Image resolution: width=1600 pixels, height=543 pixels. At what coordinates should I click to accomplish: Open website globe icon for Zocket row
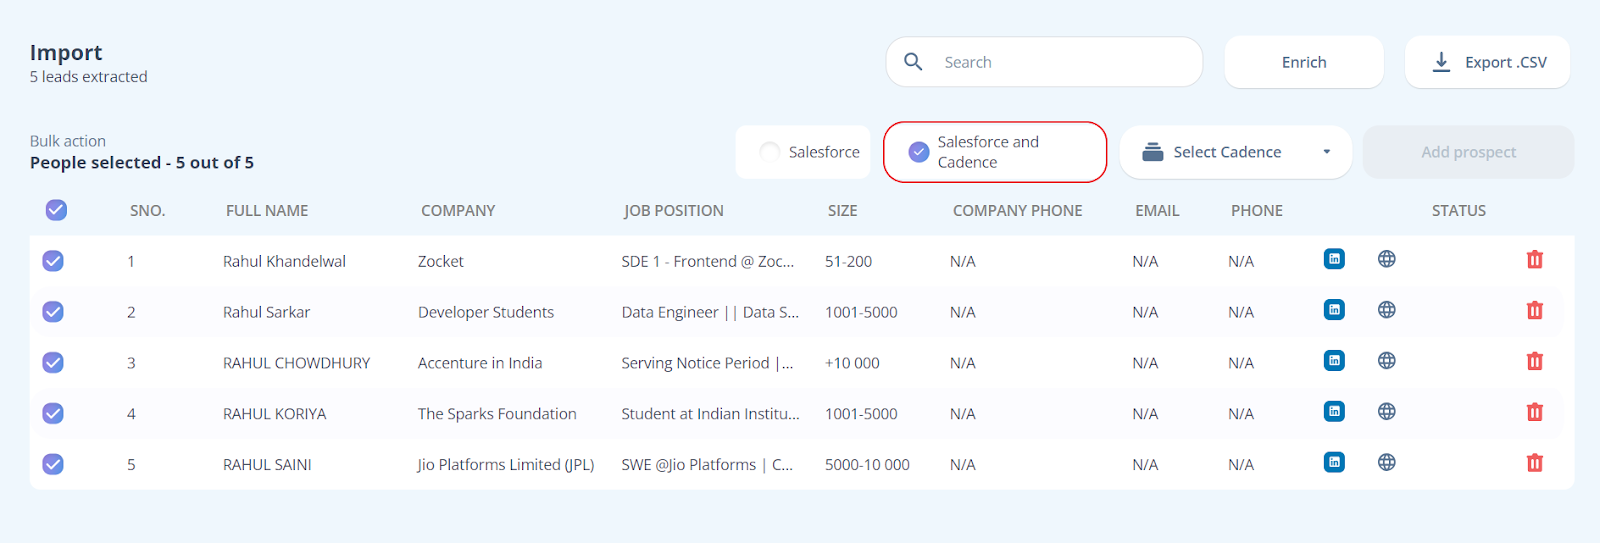click(x=1386, y=259)
